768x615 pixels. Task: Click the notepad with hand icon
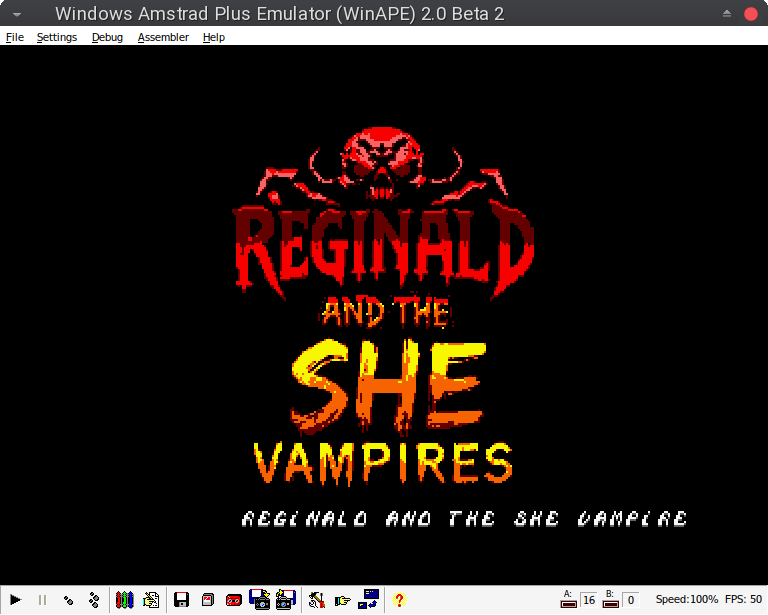pyautogui.click(x=151, y=599)
